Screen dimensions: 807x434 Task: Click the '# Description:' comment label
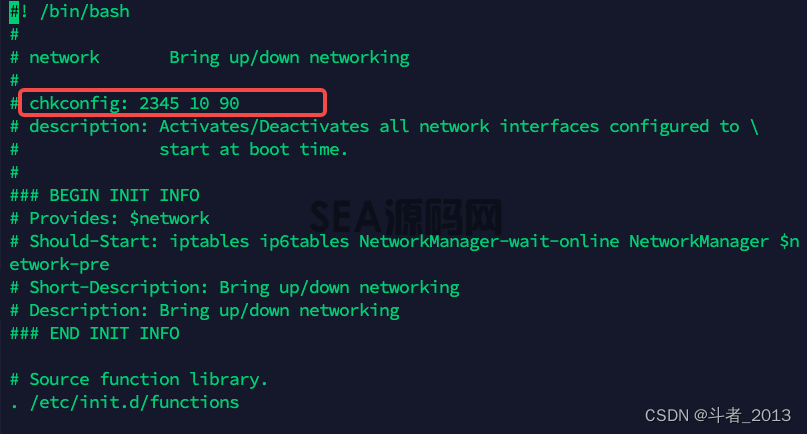pyautogui.click(x=79, y=310)
